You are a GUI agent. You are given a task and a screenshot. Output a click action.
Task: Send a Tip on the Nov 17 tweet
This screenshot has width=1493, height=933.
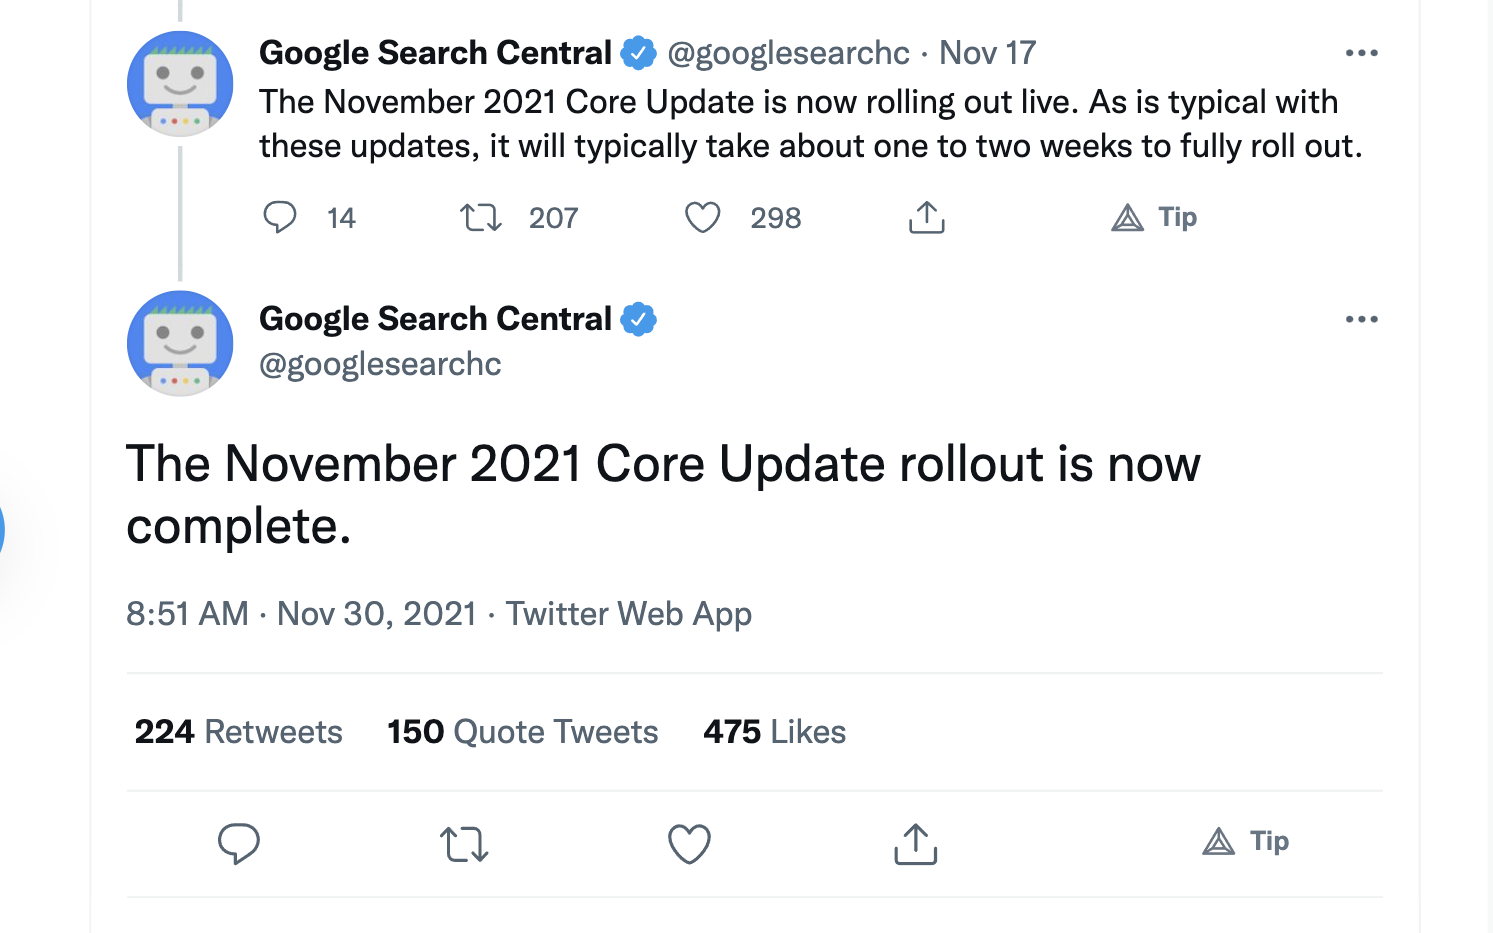(x=1155, y=217)
